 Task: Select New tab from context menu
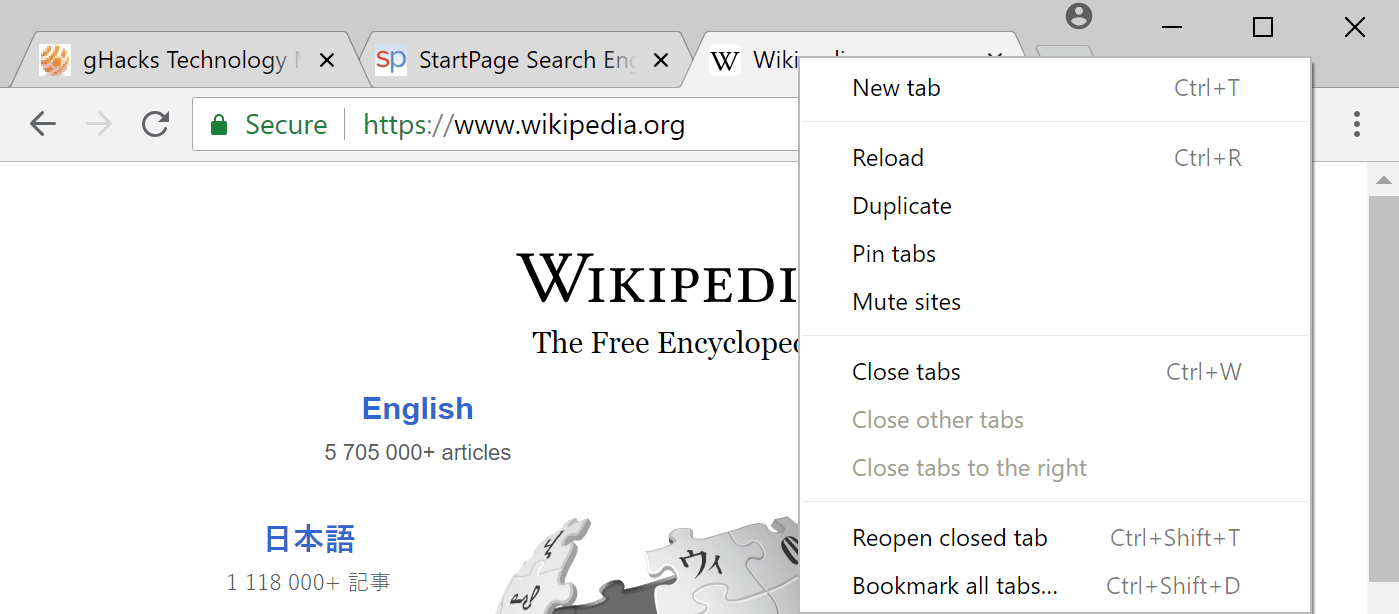896,88
